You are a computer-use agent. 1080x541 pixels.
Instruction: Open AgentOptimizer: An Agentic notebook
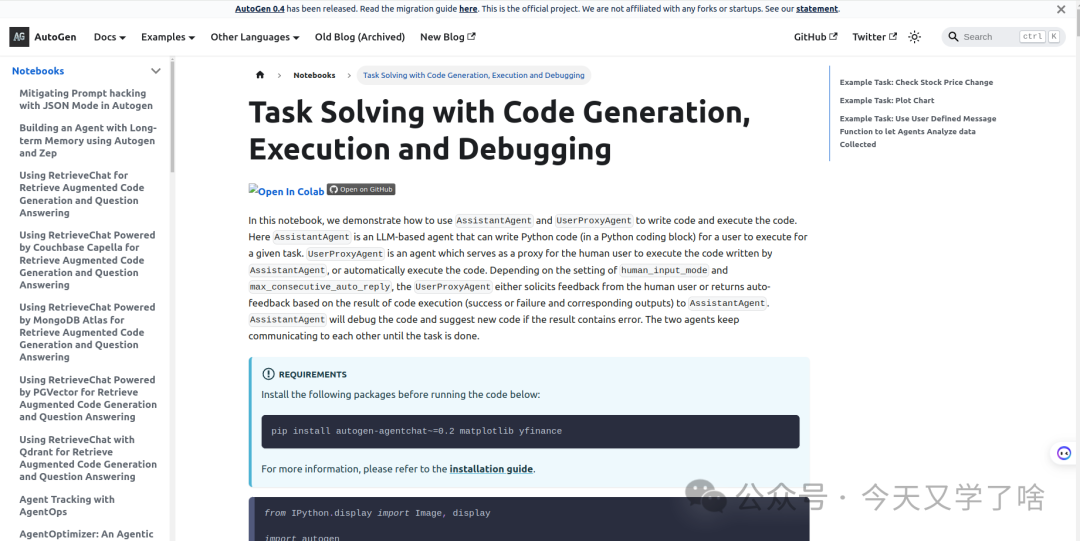[86, 534]
